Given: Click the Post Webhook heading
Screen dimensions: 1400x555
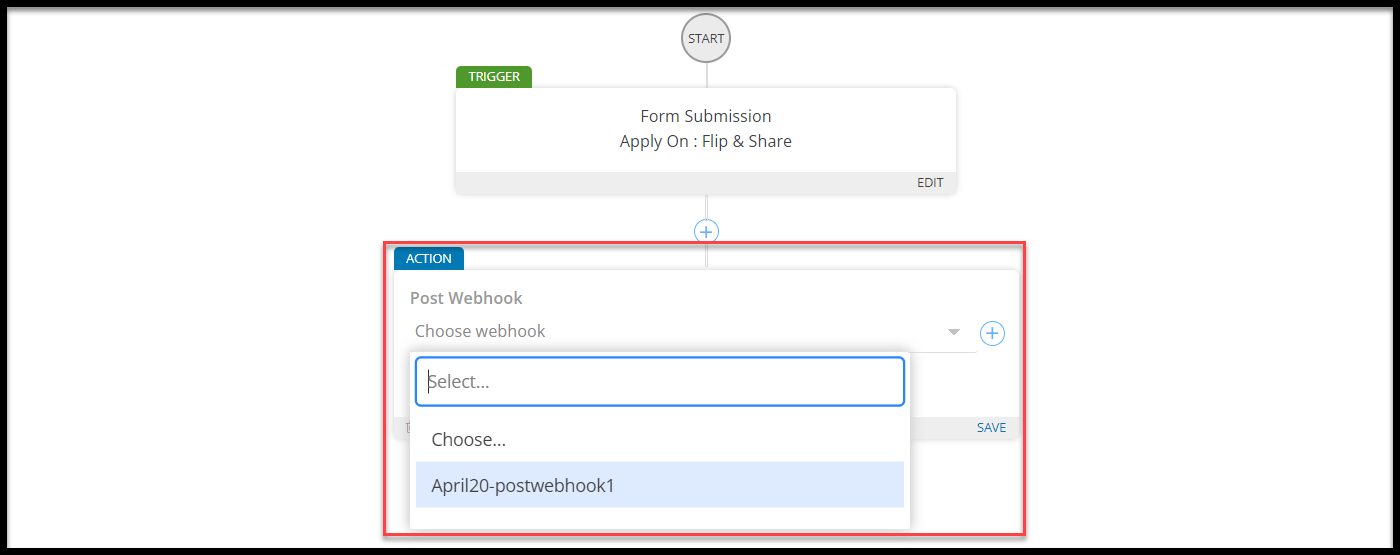Looking at the screenshot, I should (x=466, y=298).
